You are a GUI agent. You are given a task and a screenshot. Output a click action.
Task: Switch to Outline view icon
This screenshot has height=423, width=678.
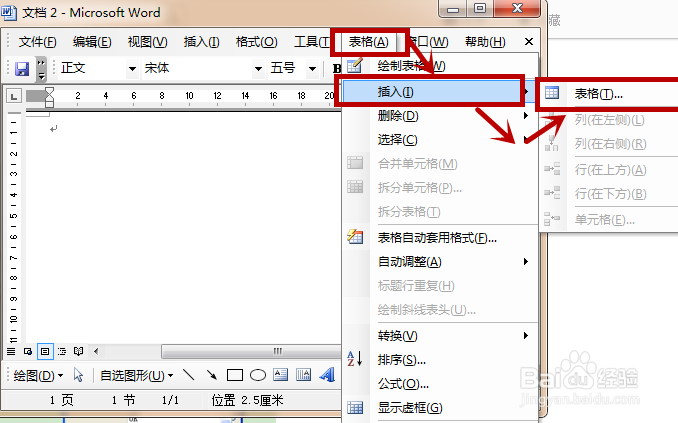click(62, 351)
